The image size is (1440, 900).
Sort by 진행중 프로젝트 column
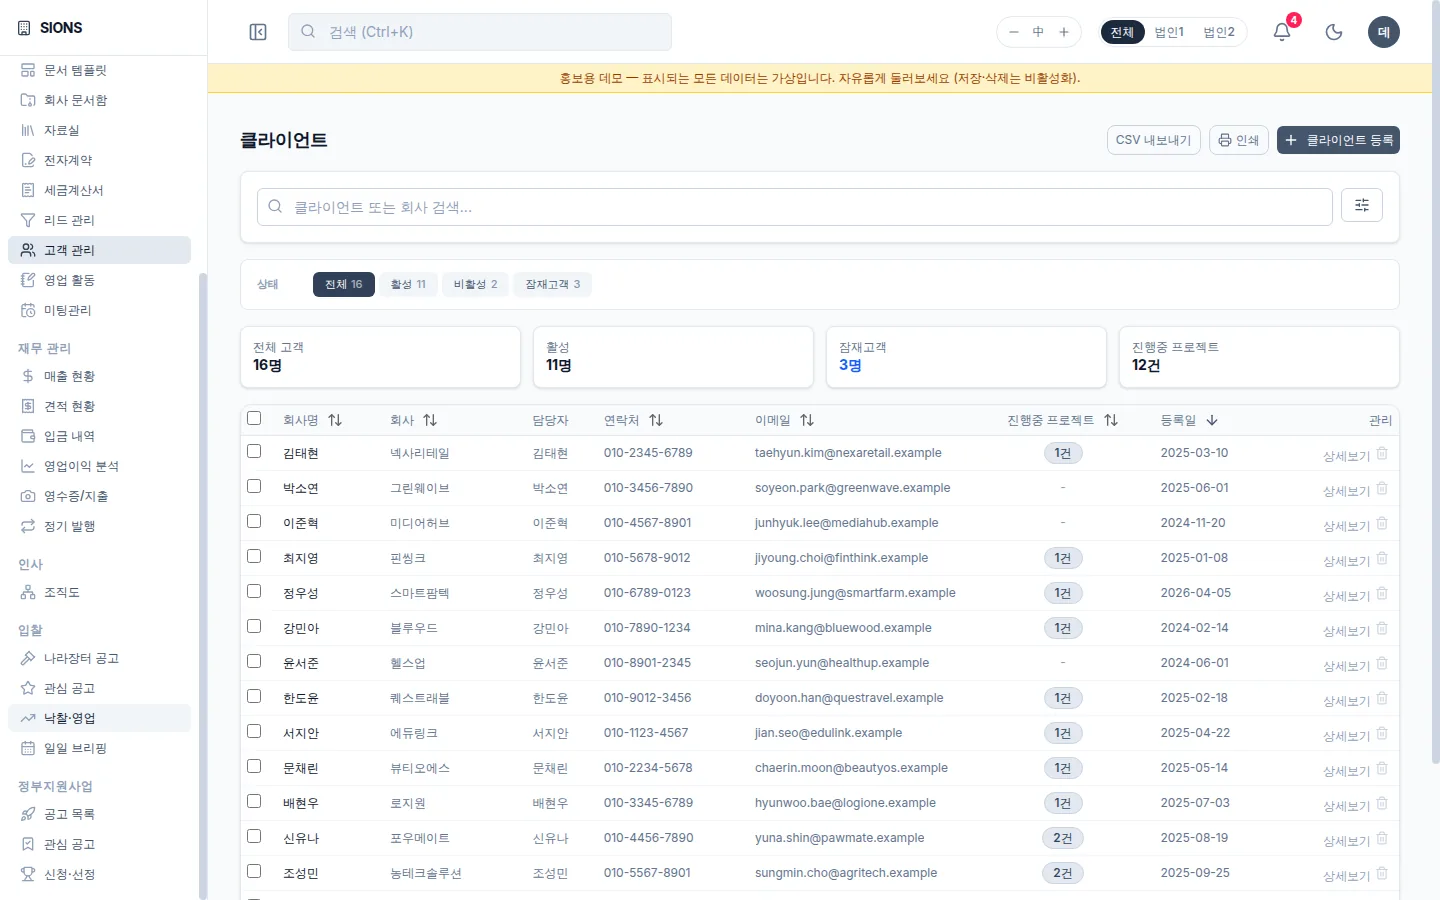tap(1062, 420)
